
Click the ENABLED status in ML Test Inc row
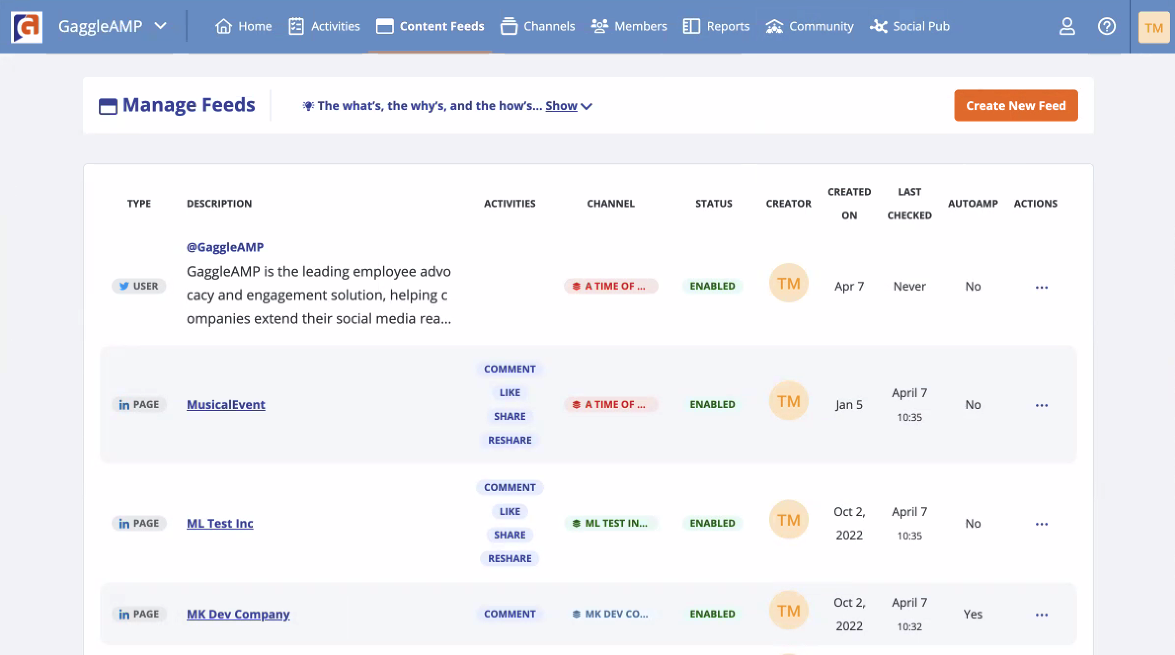coord(713,524)
